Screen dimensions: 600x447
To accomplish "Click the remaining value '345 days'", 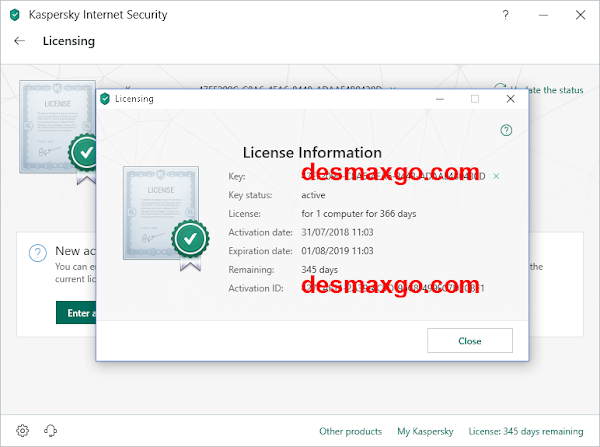I will (320, 269).
